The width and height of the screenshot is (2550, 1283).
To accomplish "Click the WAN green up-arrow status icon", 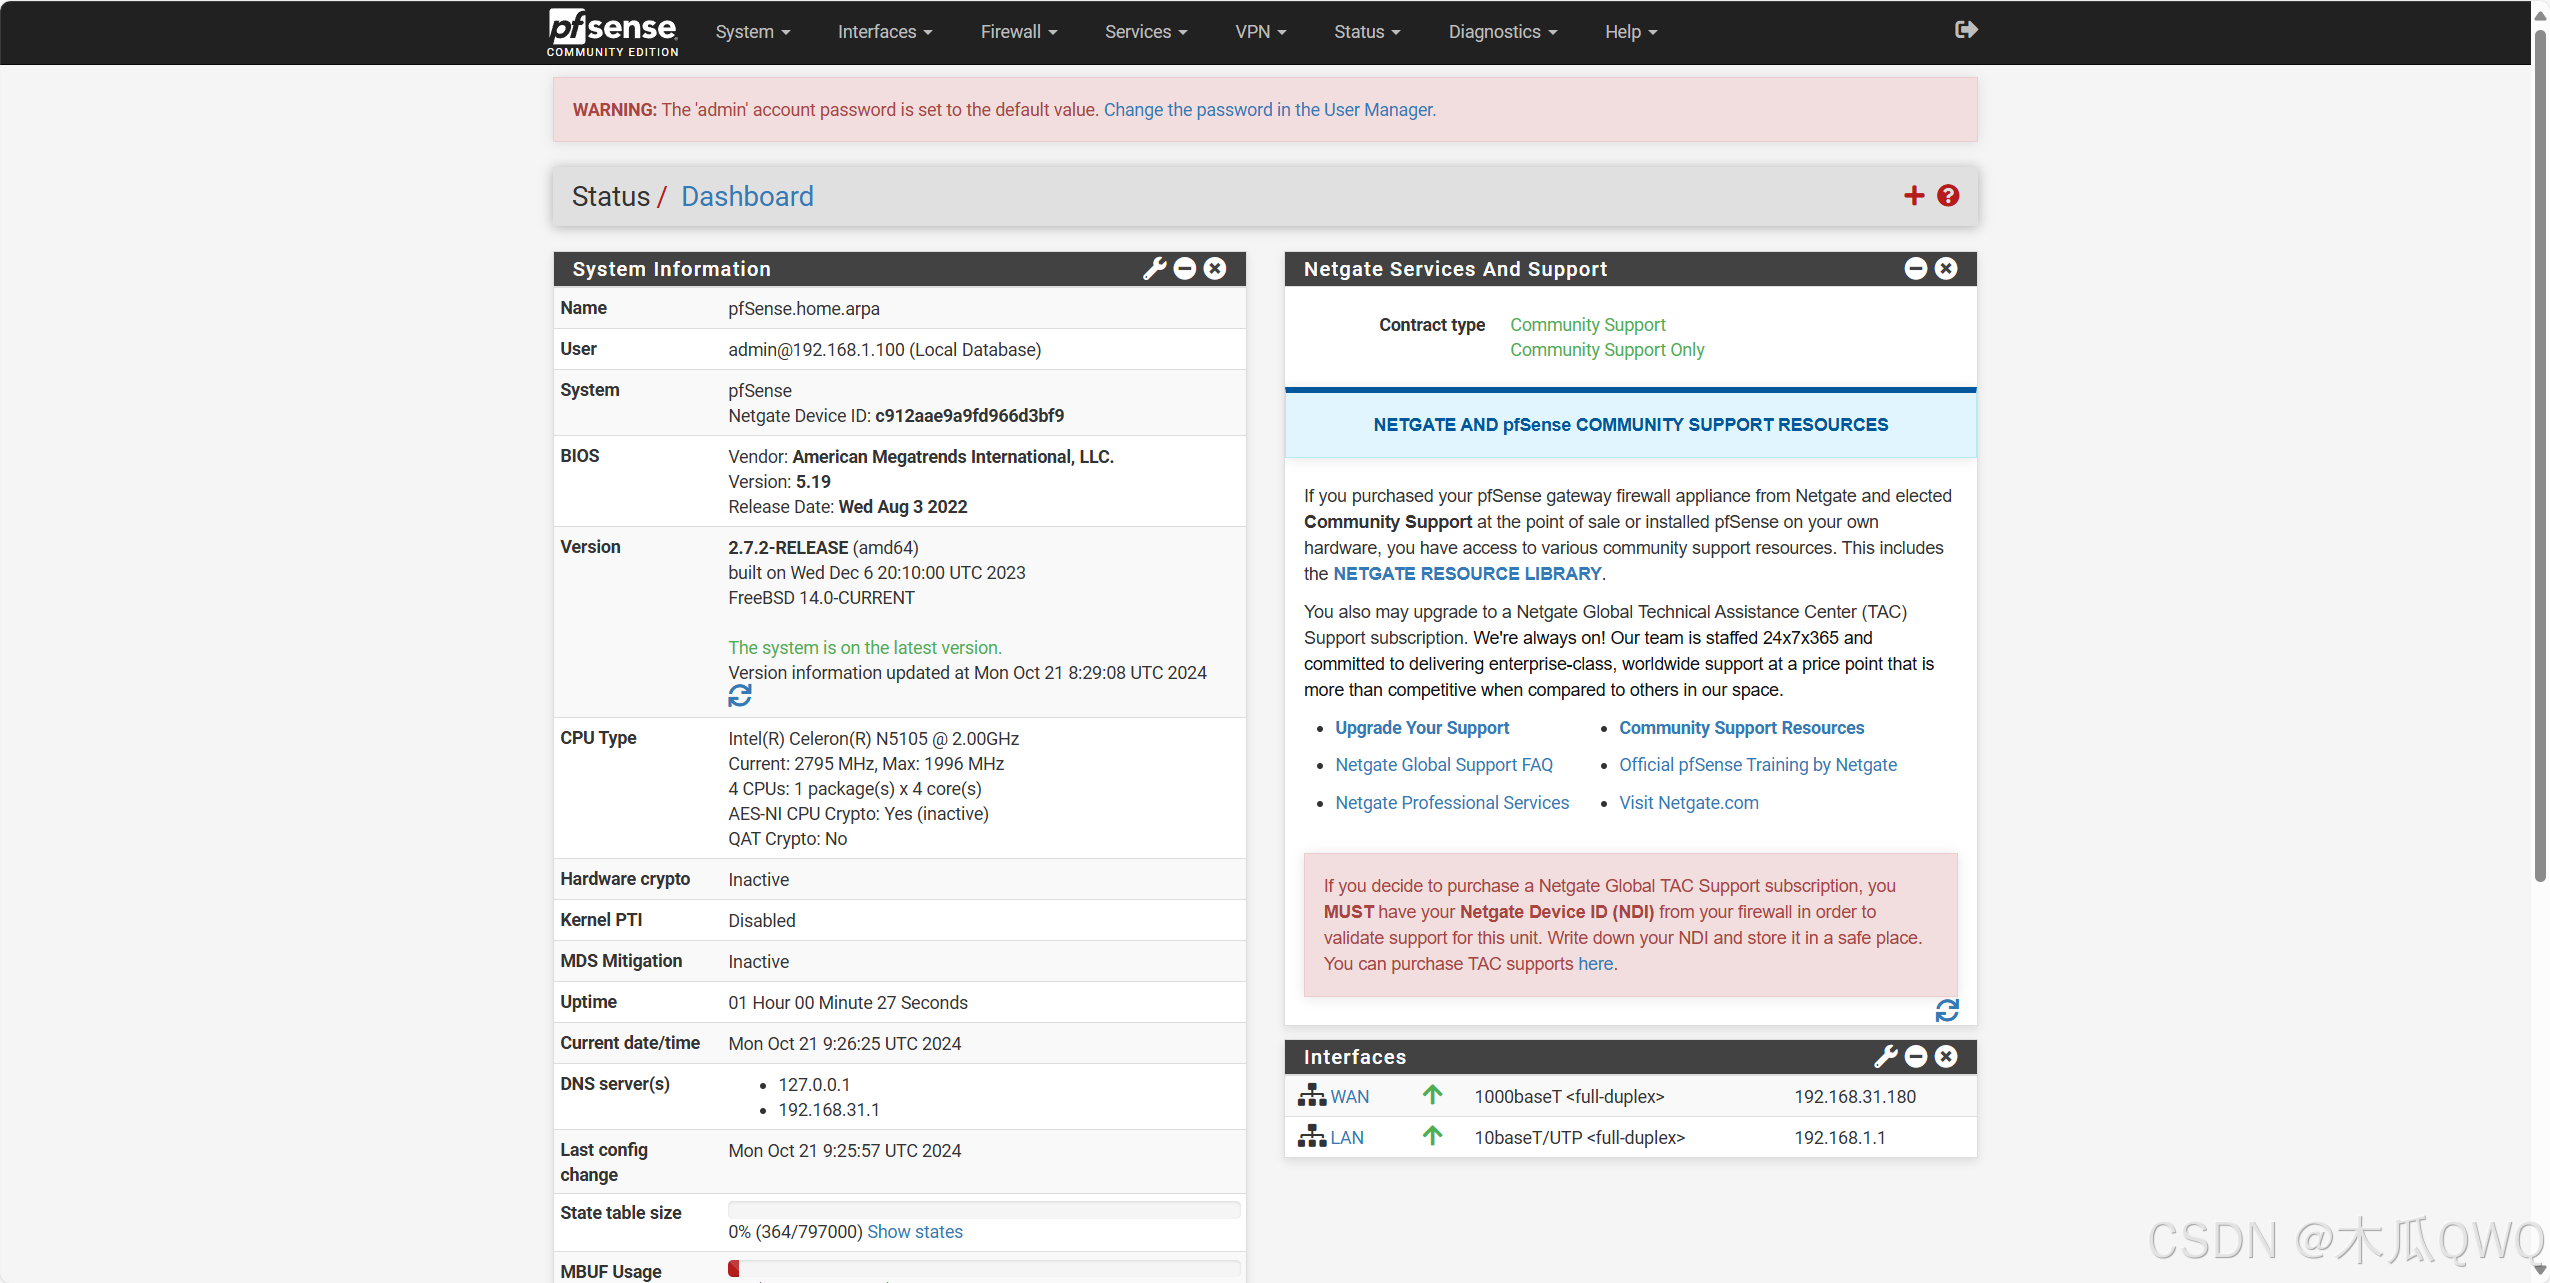I will [x=1433, y=1095].
